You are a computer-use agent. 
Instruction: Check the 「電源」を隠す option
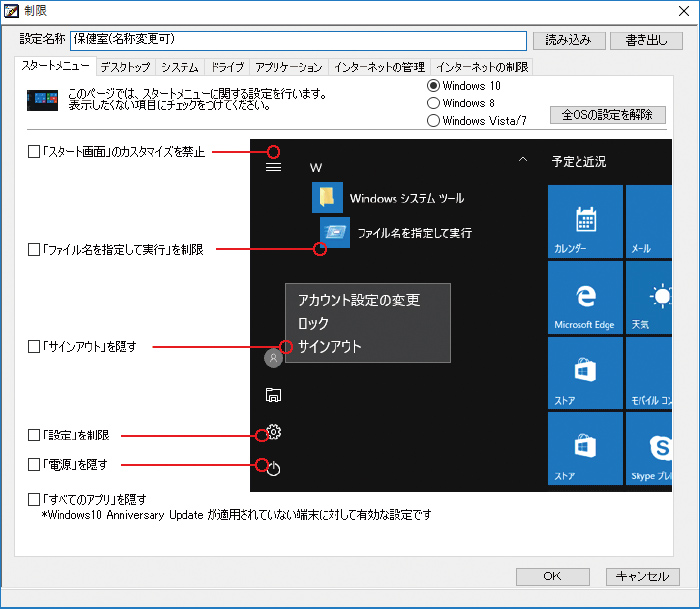click(34, 464)
